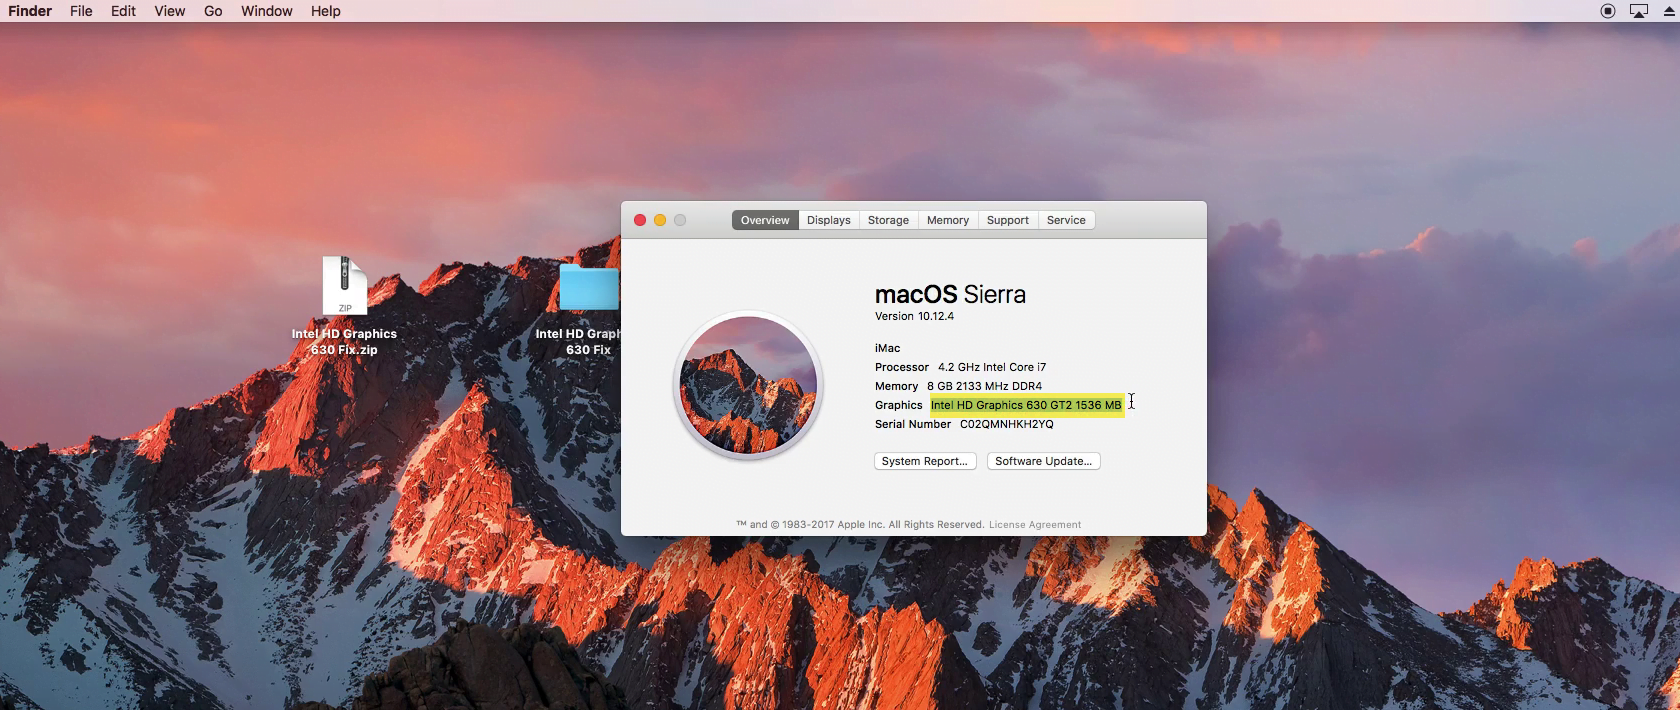
Task: Select the Intel HD Graphics 630 Fix.zip file
Action: click(x=344, y=306)
